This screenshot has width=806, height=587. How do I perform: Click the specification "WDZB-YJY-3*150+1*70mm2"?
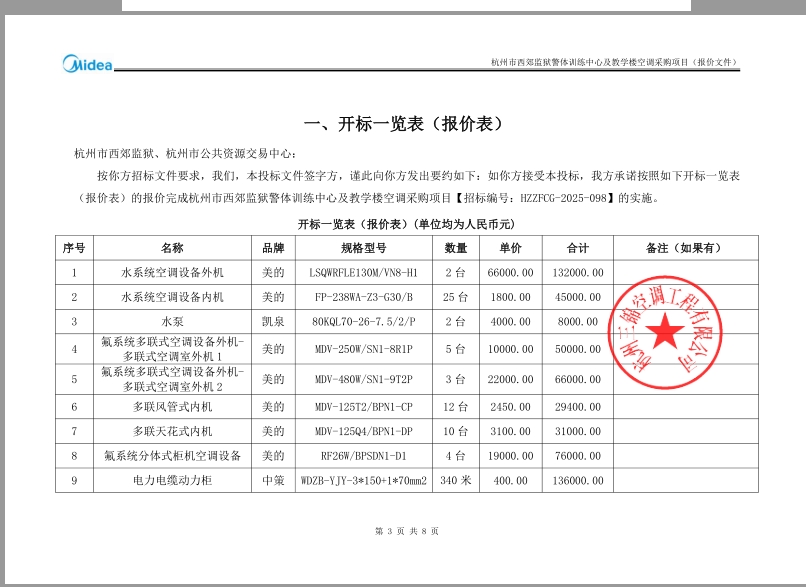363,481
